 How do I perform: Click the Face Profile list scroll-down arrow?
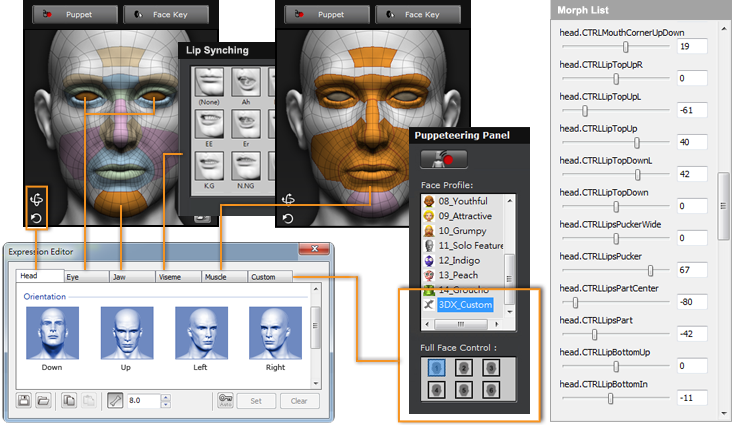[x=510, y=312]
